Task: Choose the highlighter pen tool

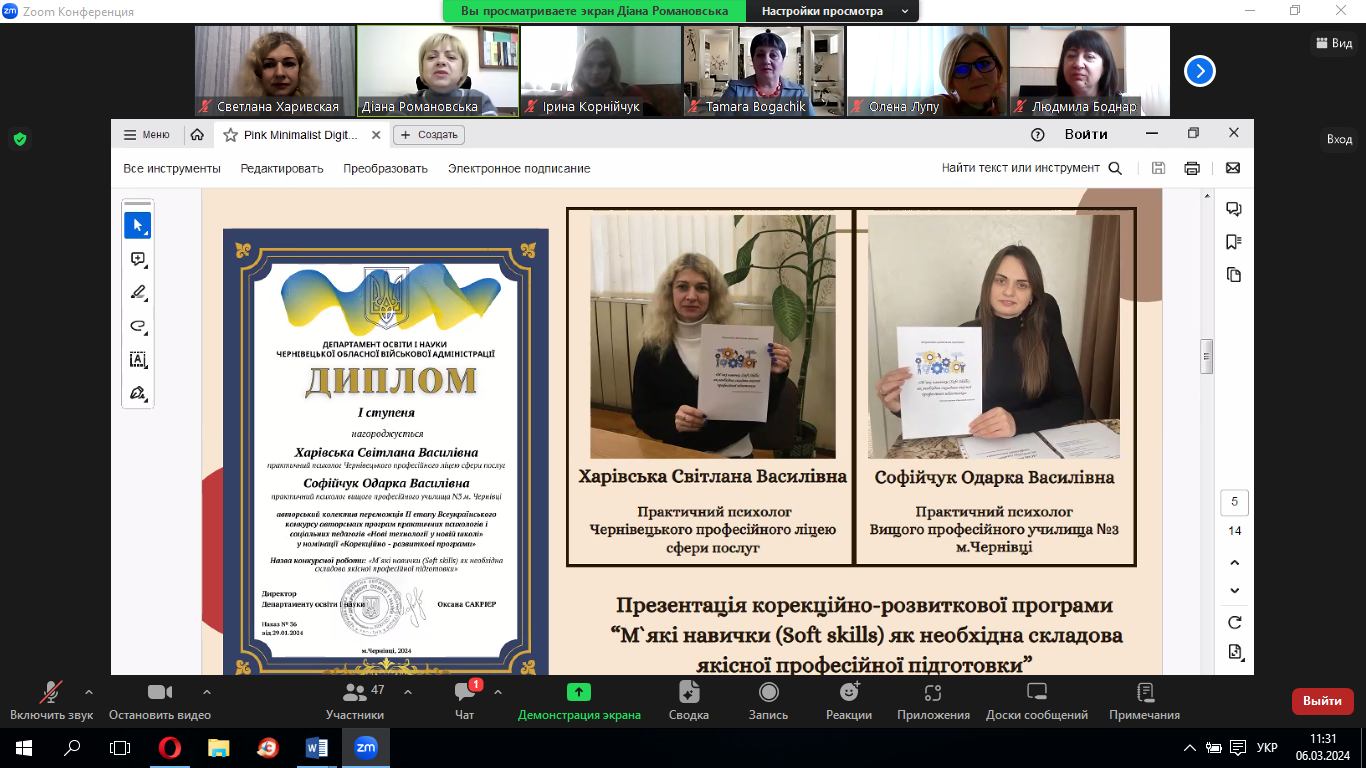Action: point(137,292)
